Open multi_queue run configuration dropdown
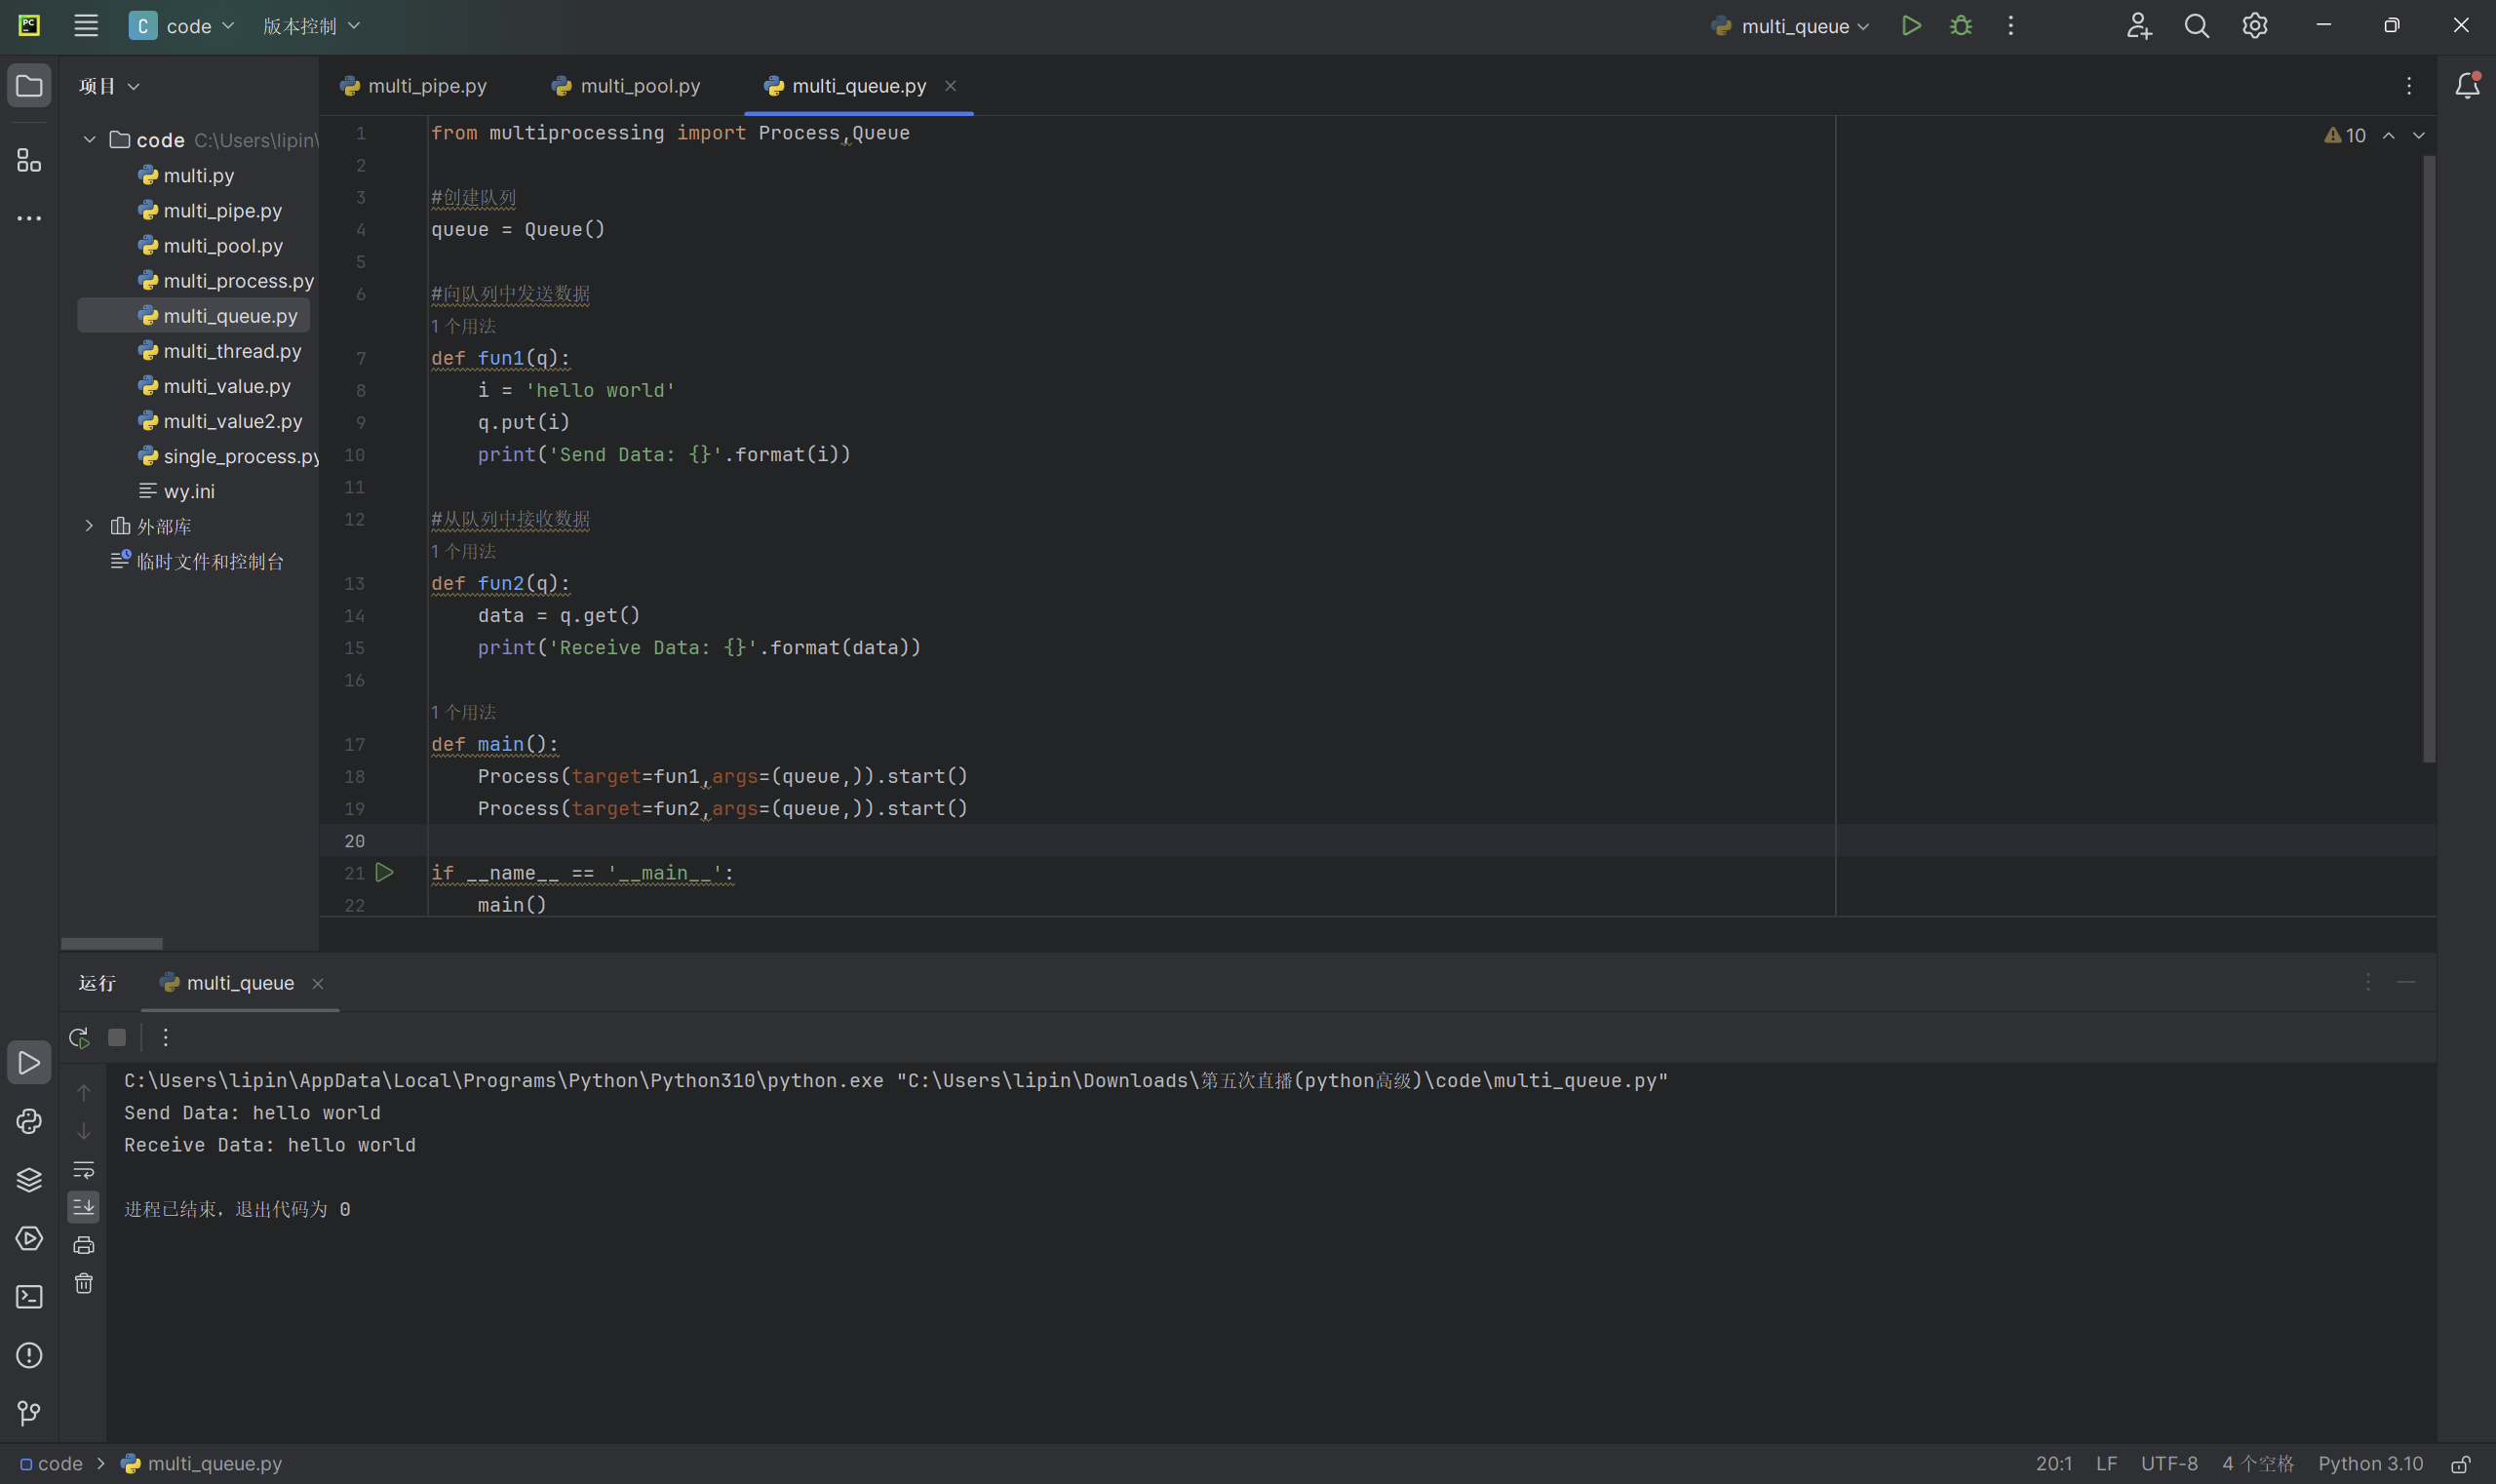 point(1790,26)
